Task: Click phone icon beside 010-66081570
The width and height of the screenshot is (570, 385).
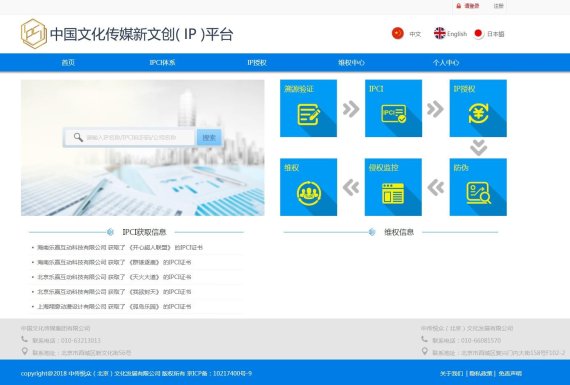Action: tap(424, 340)
